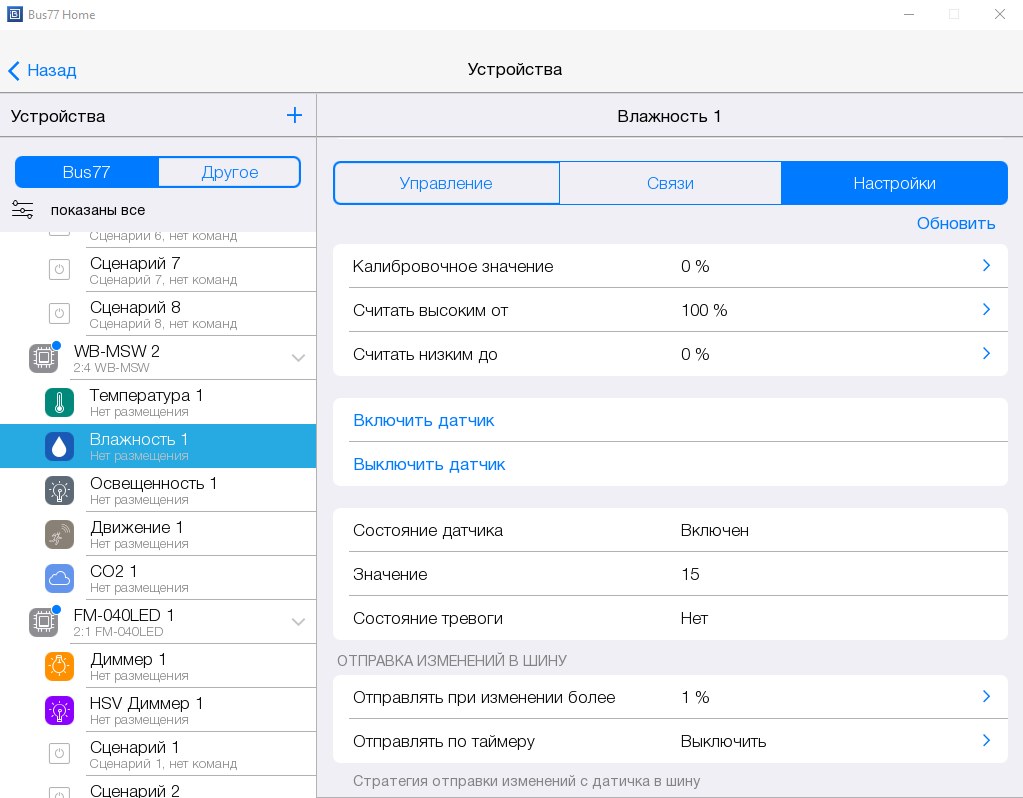Click the WB-MSW 2 chip icon

click(43, 358)
